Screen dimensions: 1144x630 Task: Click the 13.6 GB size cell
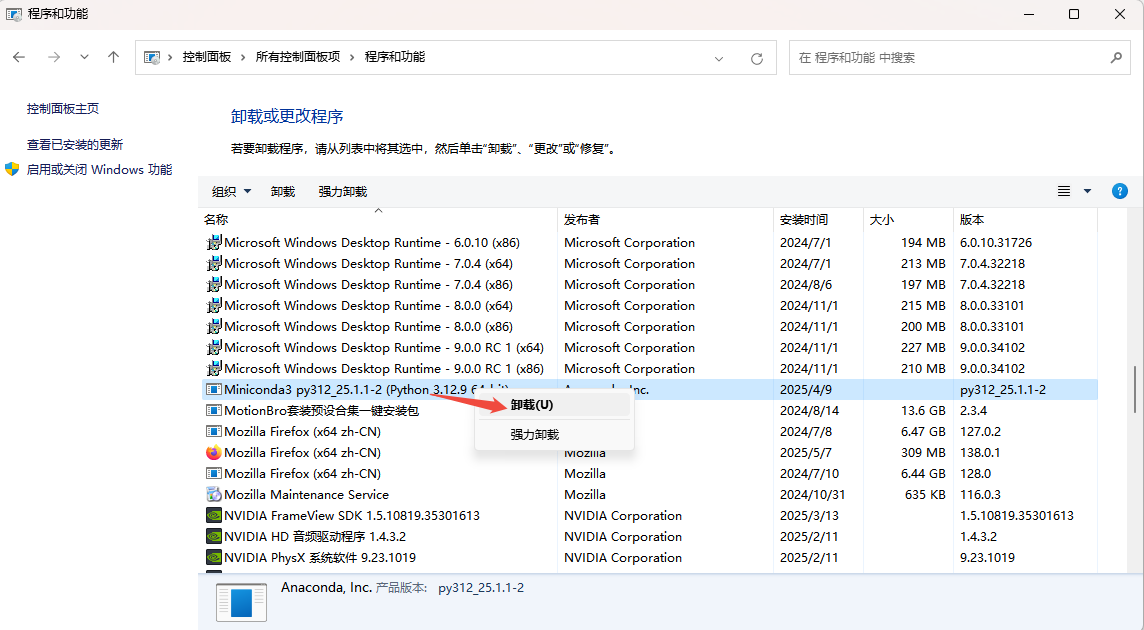[x=923, y=411]
